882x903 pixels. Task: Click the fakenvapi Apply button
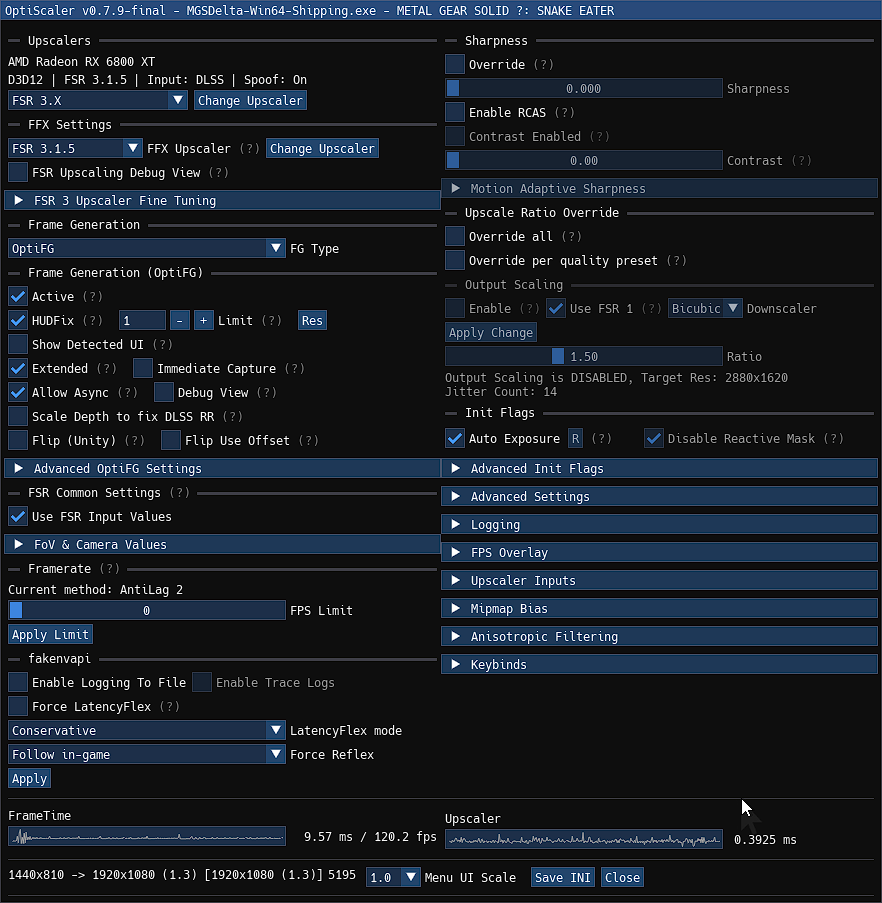(x=29, y=779)
